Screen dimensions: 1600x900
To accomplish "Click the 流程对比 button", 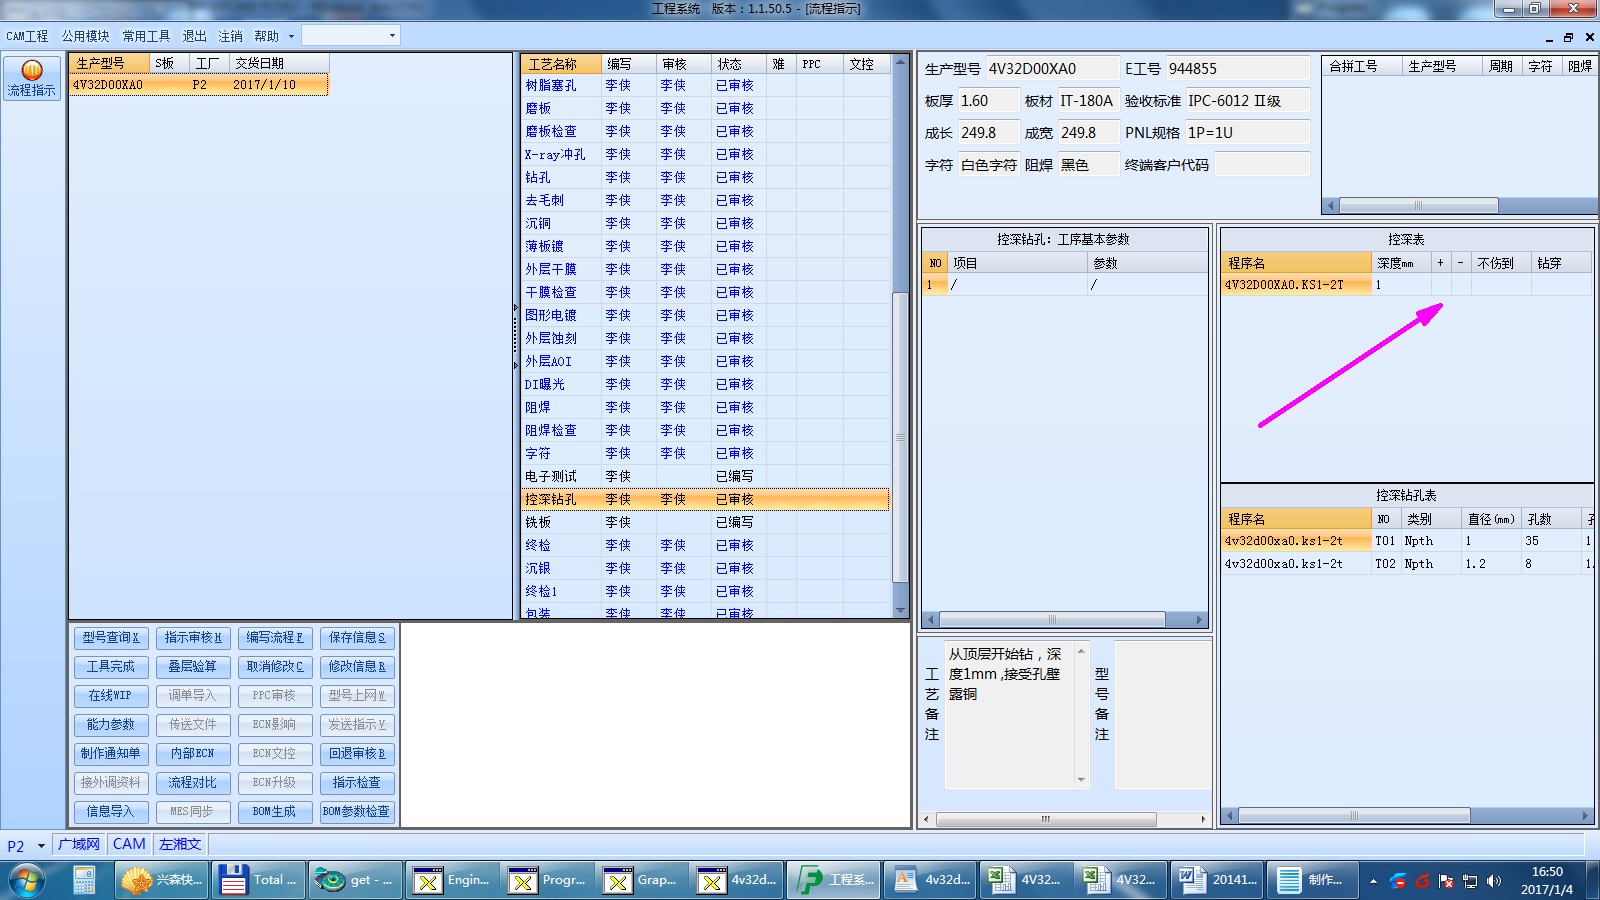I will (193, 783).
